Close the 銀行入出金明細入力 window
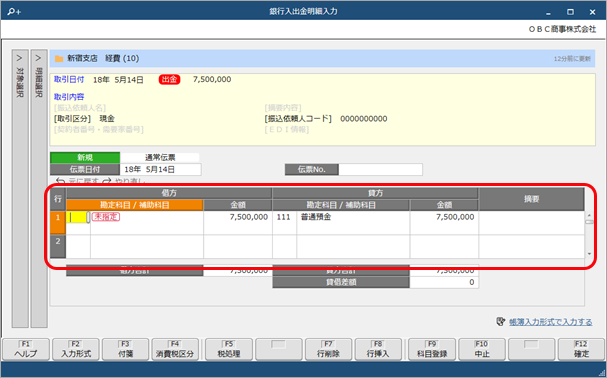607x378 pixels. pos(592,12)
